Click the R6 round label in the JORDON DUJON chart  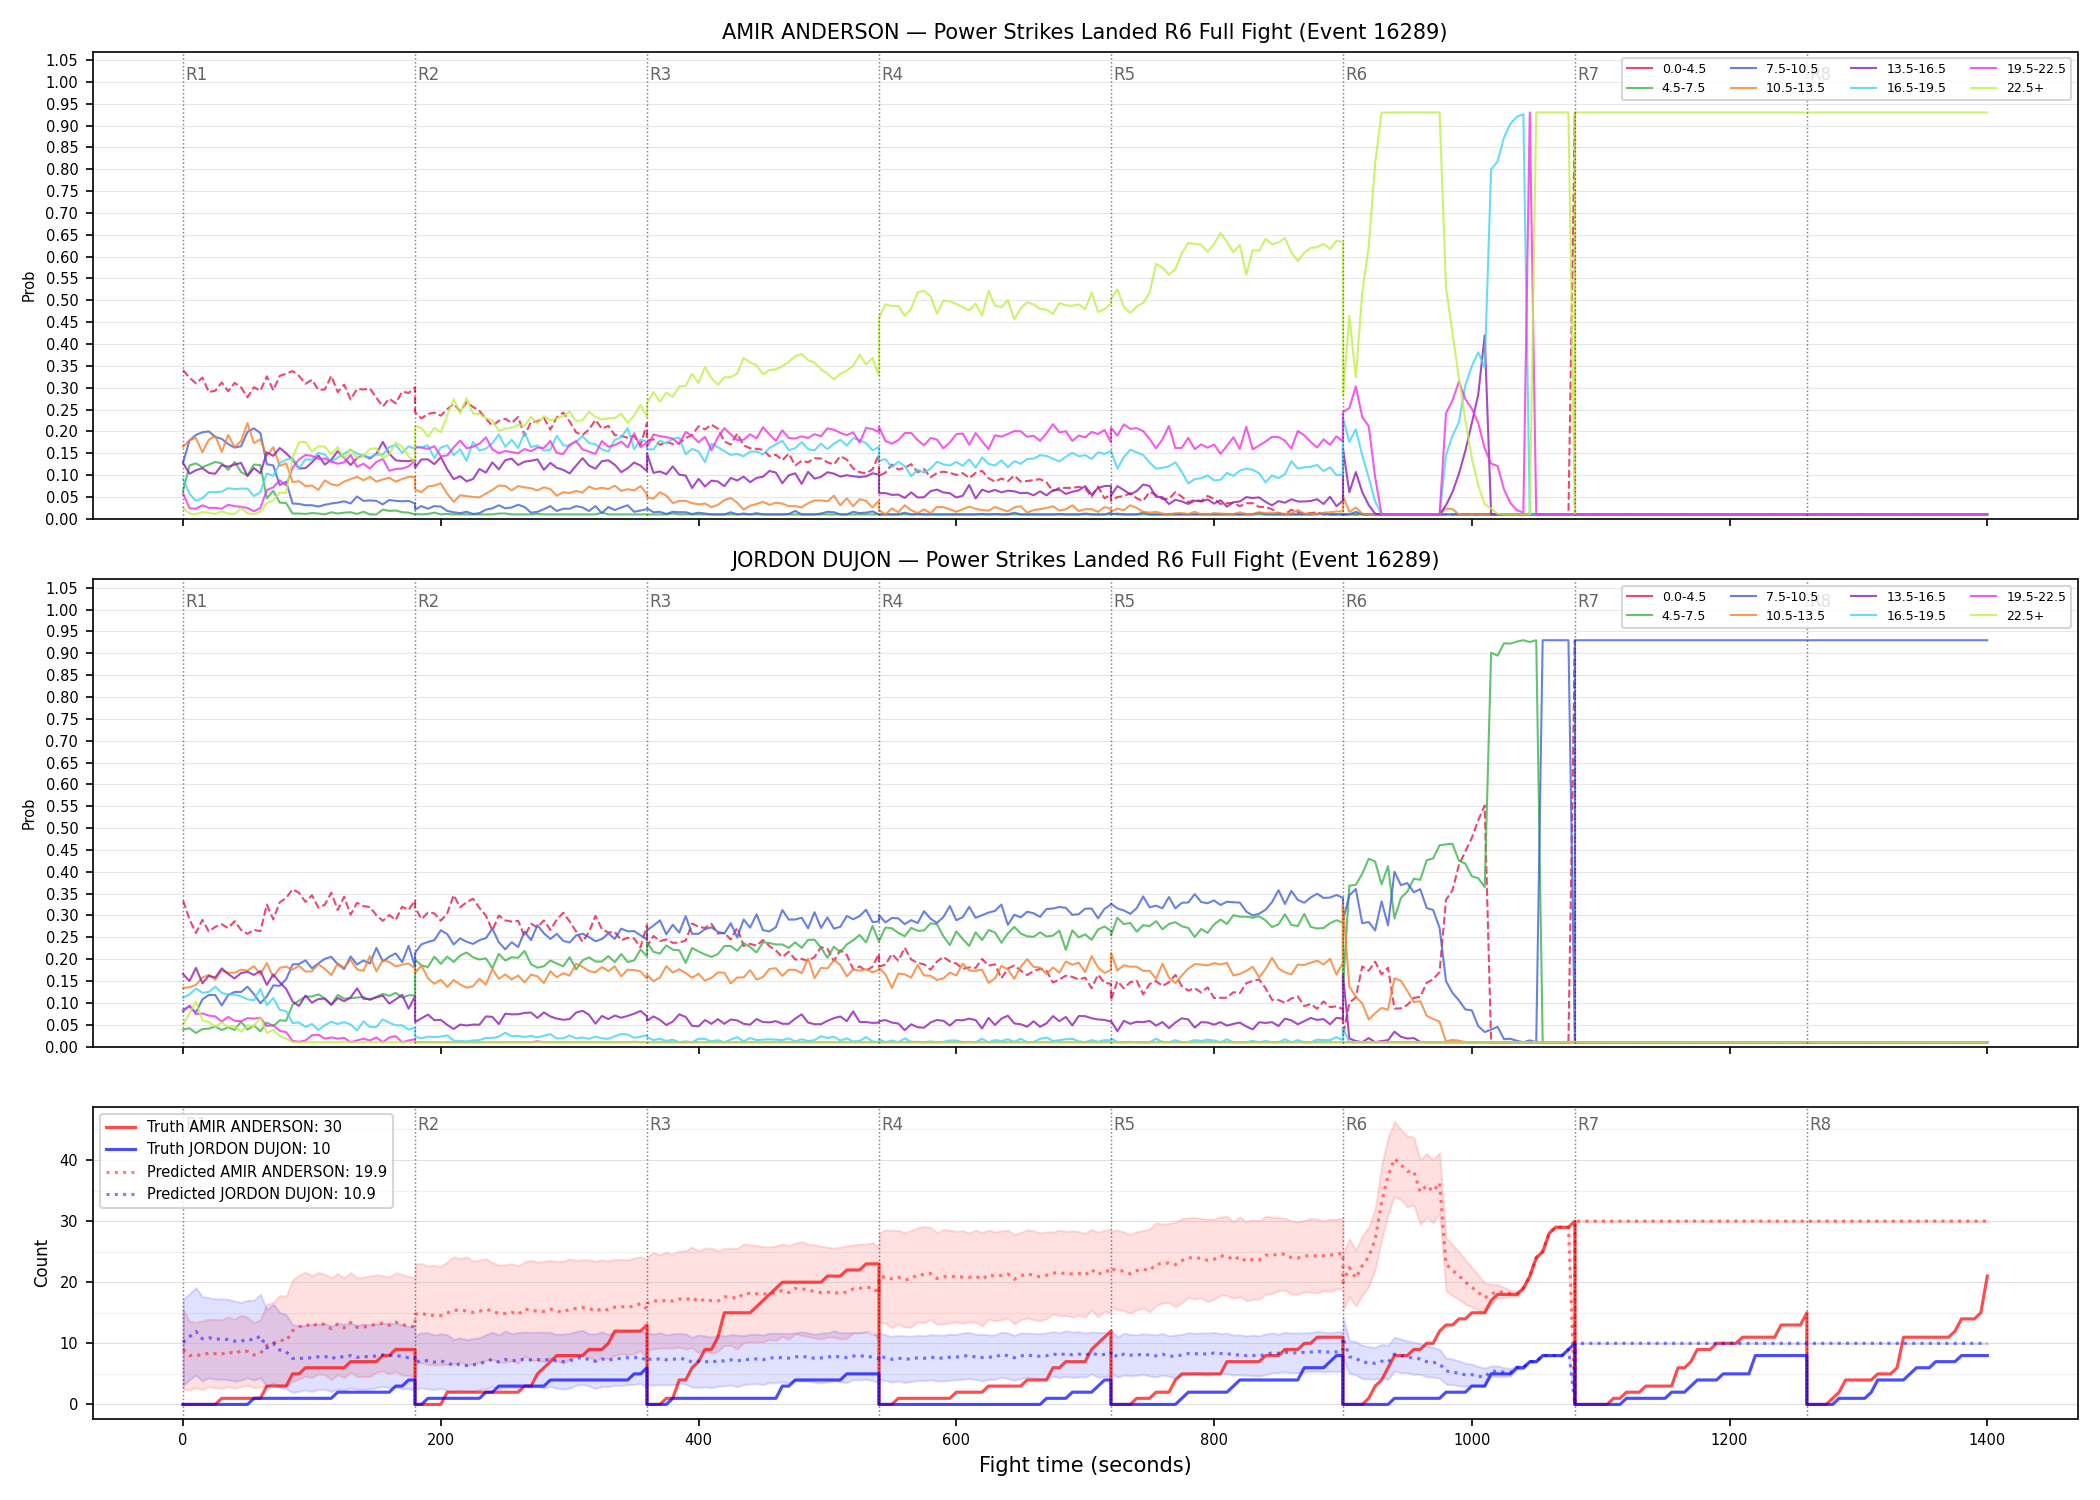tap(1356, 601)
